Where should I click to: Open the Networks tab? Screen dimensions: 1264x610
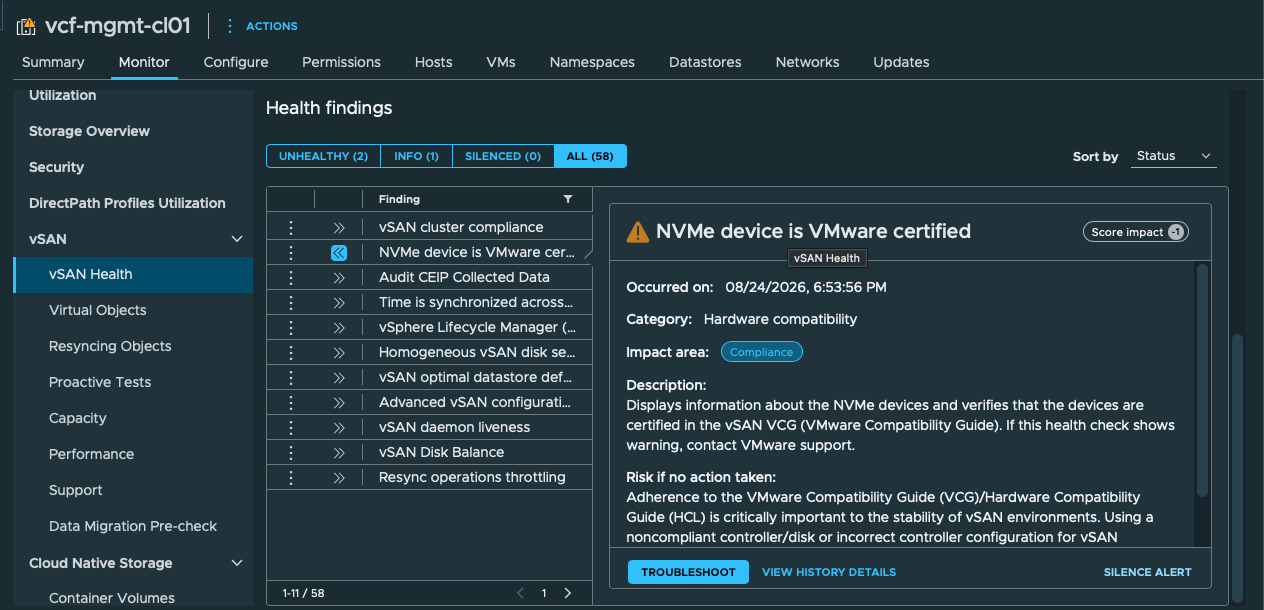click(x=807, y=62)
